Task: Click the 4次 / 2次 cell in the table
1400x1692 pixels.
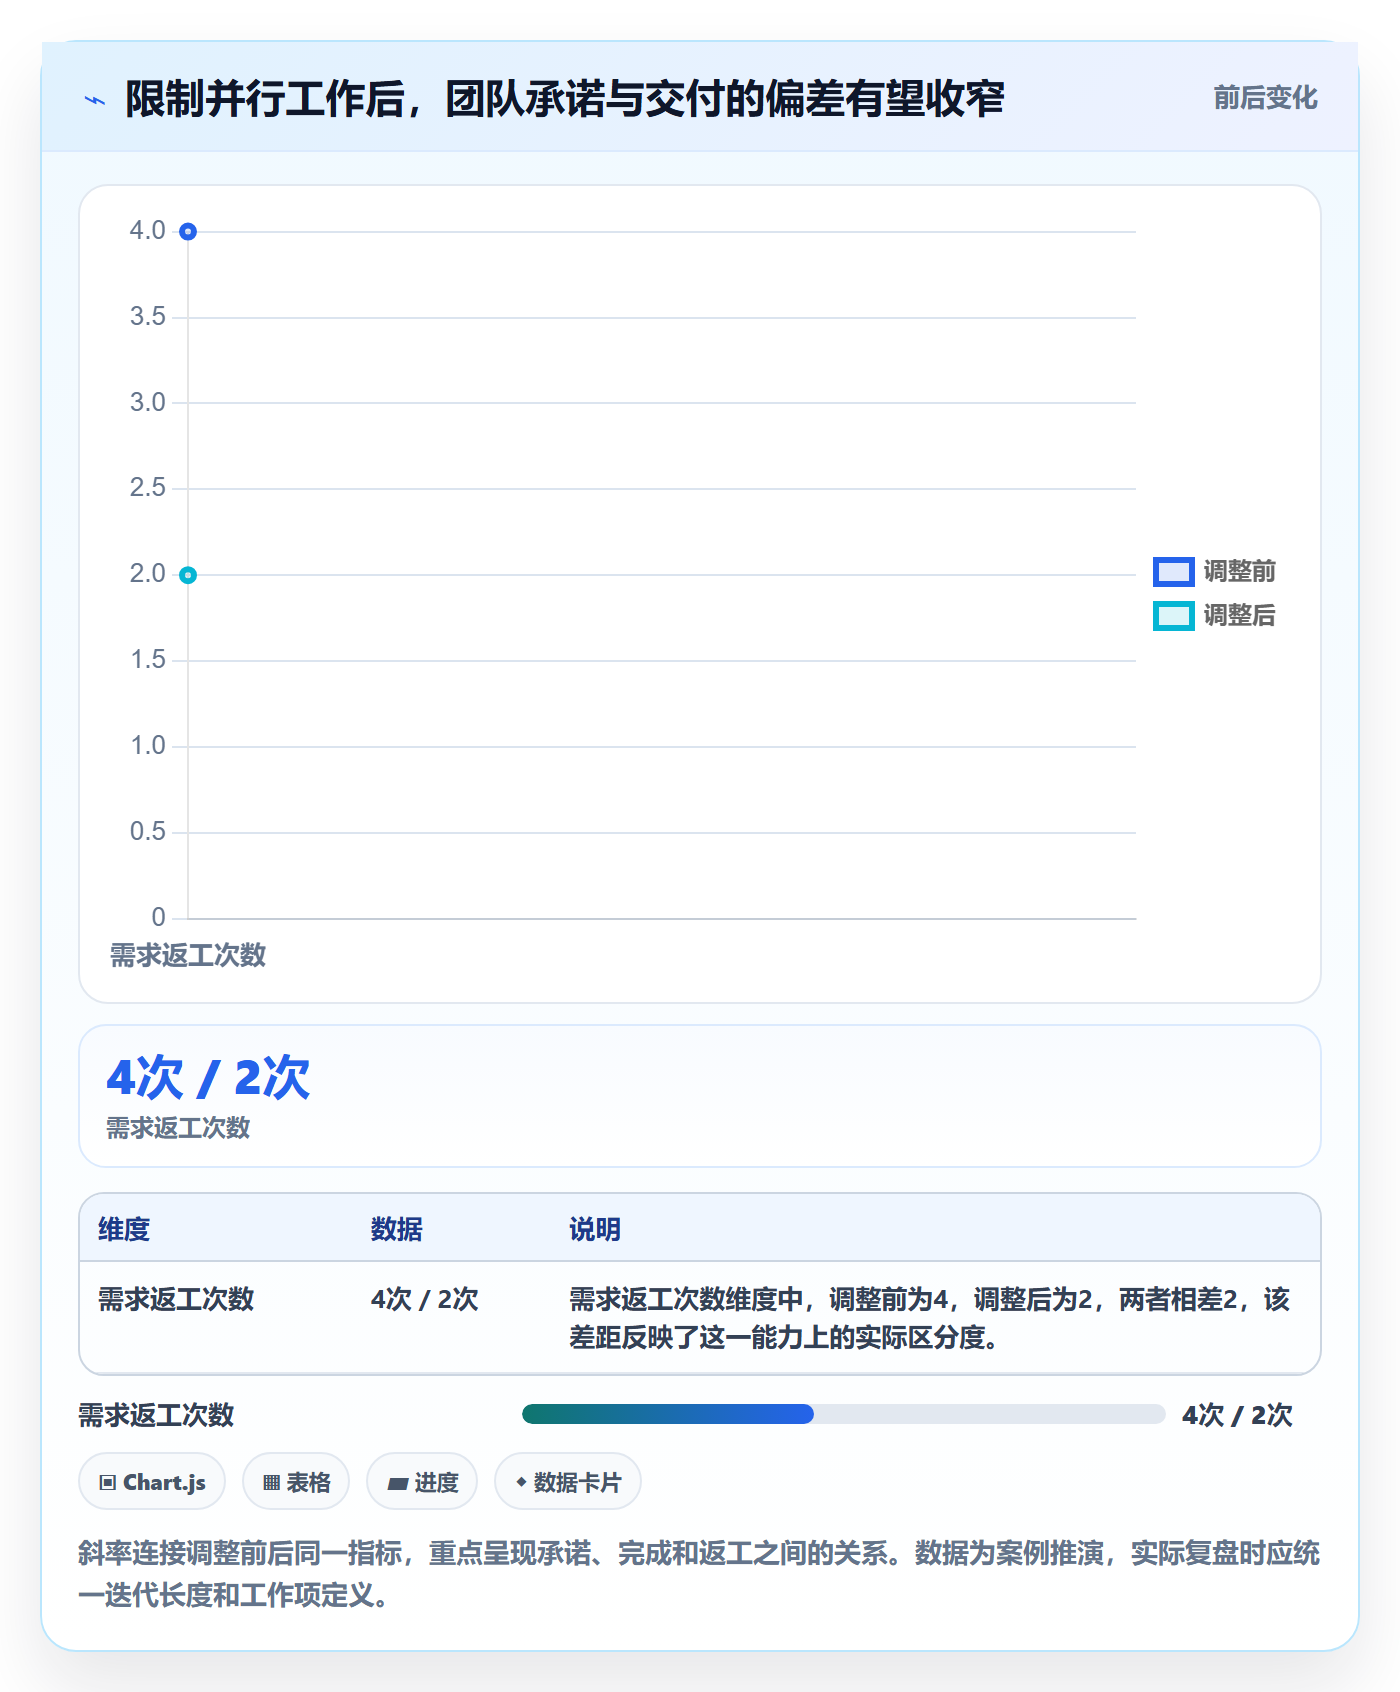Action: (425, 1299)
